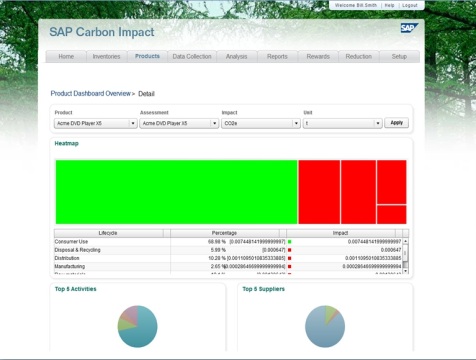Sort by Impact column header
The height and width of the screenshot is (360, 476).
coord(340,233)
